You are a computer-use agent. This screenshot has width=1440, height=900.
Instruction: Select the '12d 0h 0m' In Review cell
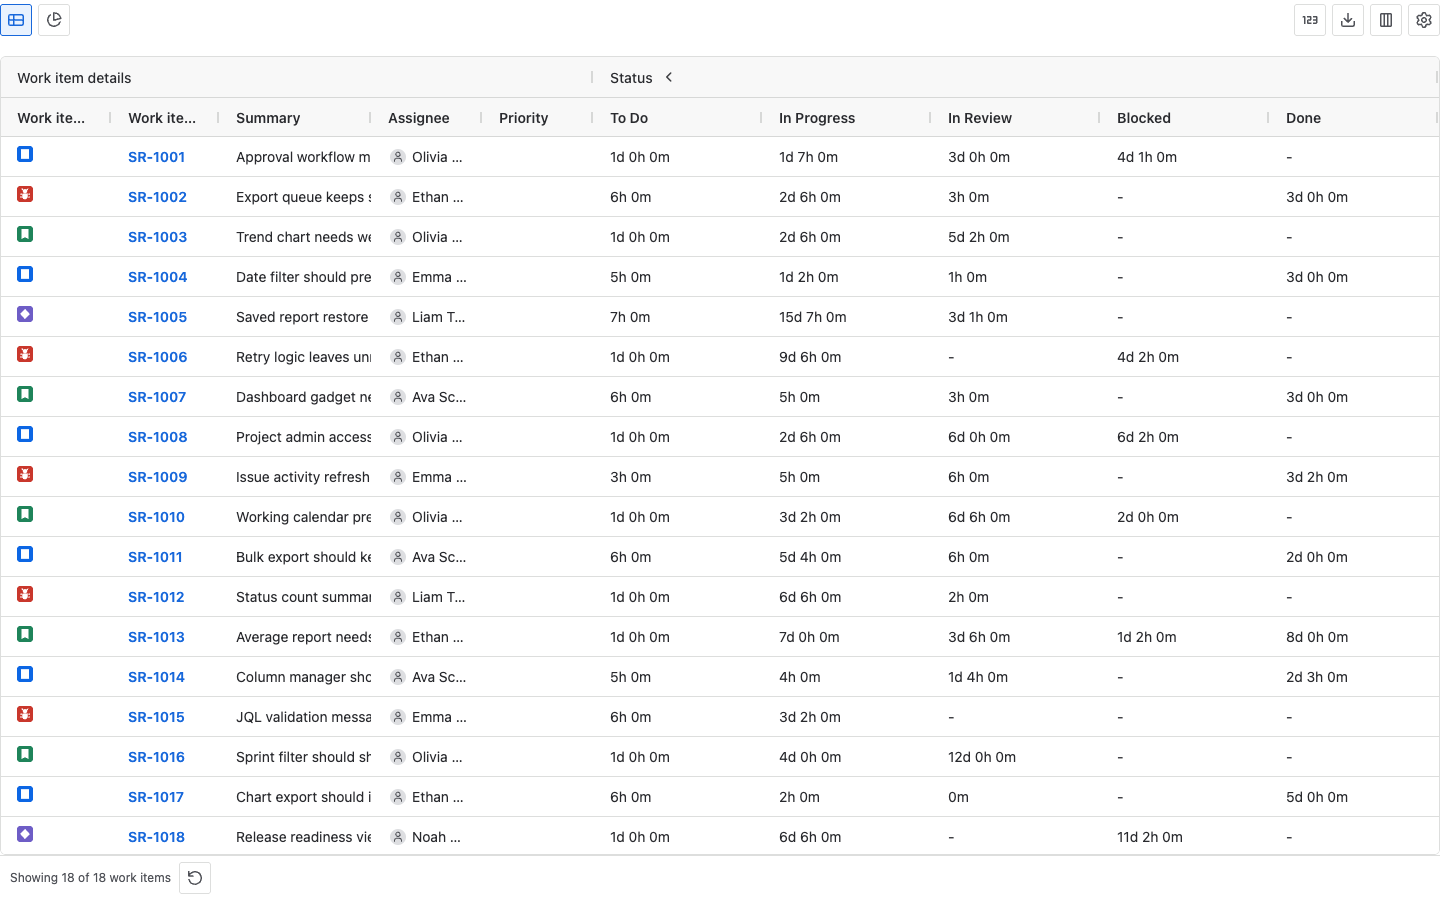(982, 757)
